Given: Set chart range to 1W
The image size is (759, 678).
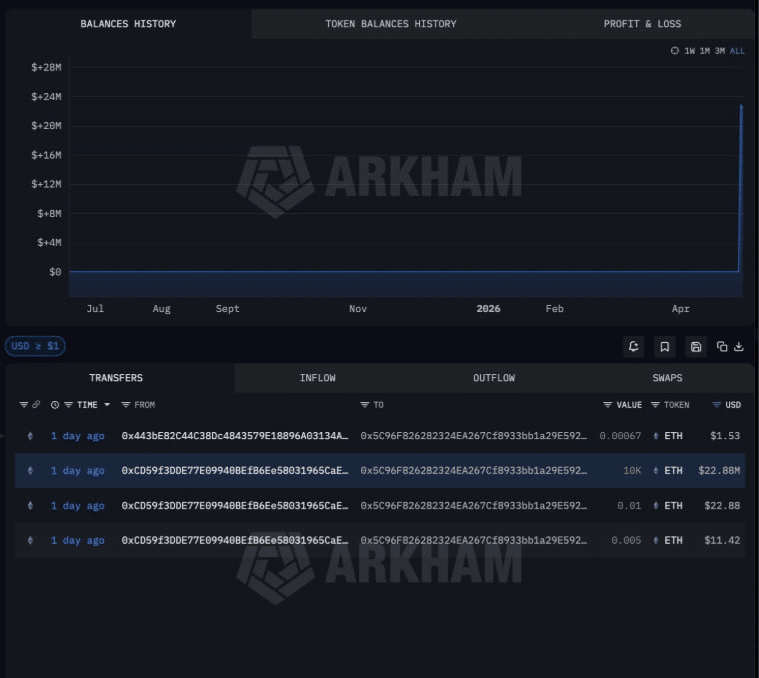Looking at the screenshot, I should [x=689, y=51].
